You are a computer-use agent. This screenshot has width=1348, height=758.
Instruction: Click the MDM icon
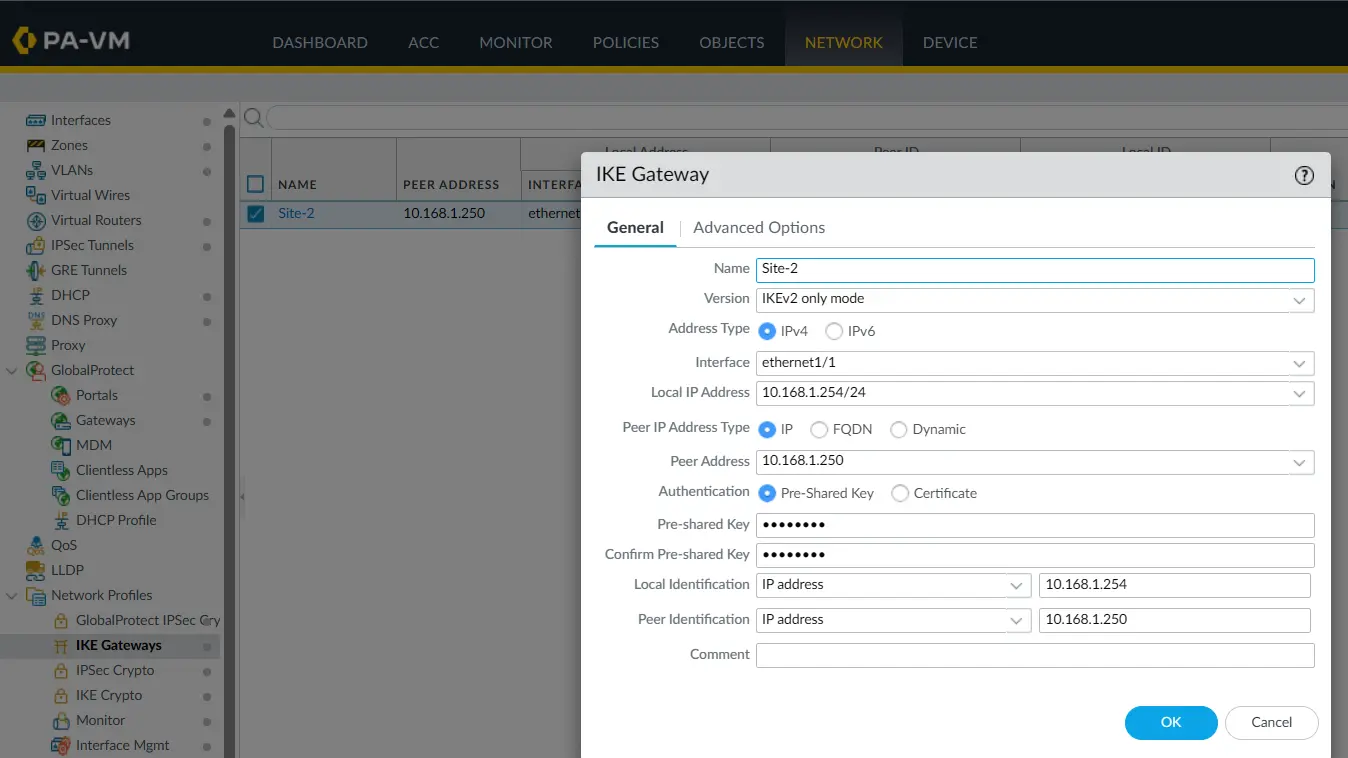coord(60,445)
